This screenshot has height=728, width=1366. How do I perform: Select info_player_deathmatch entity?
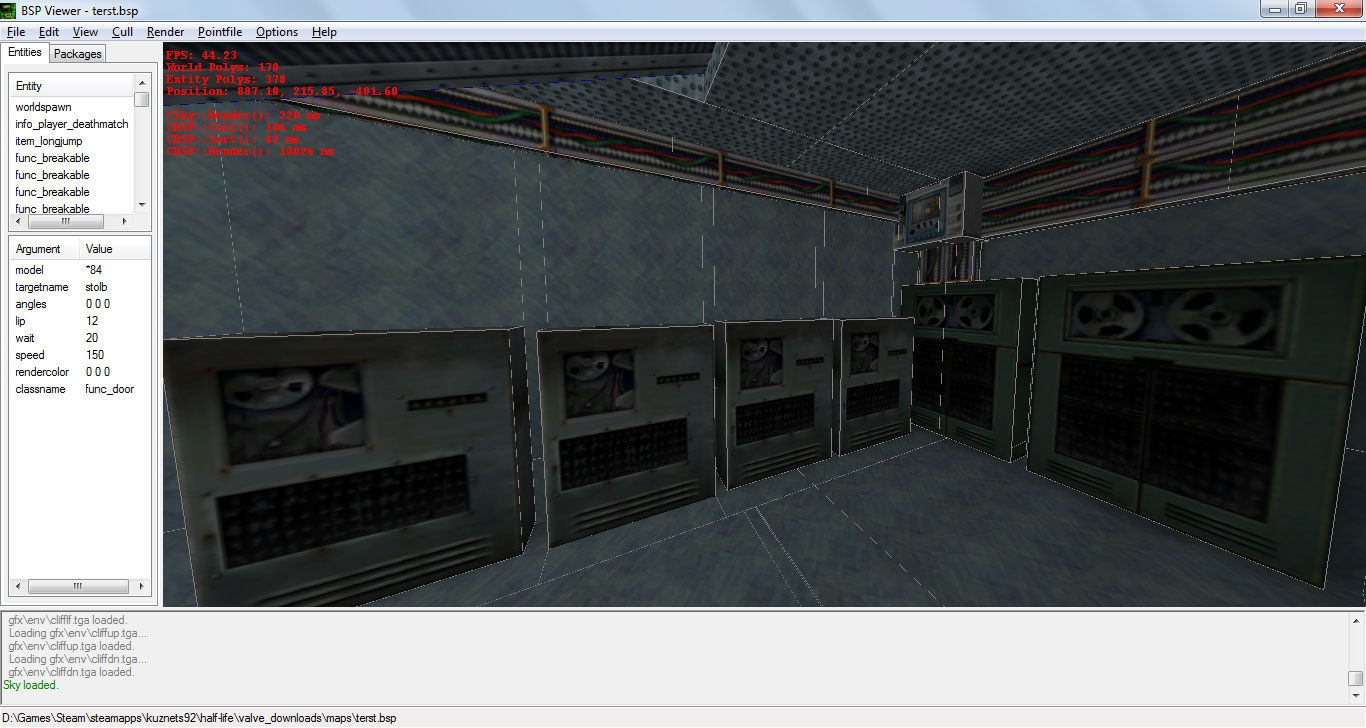(72, 124)
